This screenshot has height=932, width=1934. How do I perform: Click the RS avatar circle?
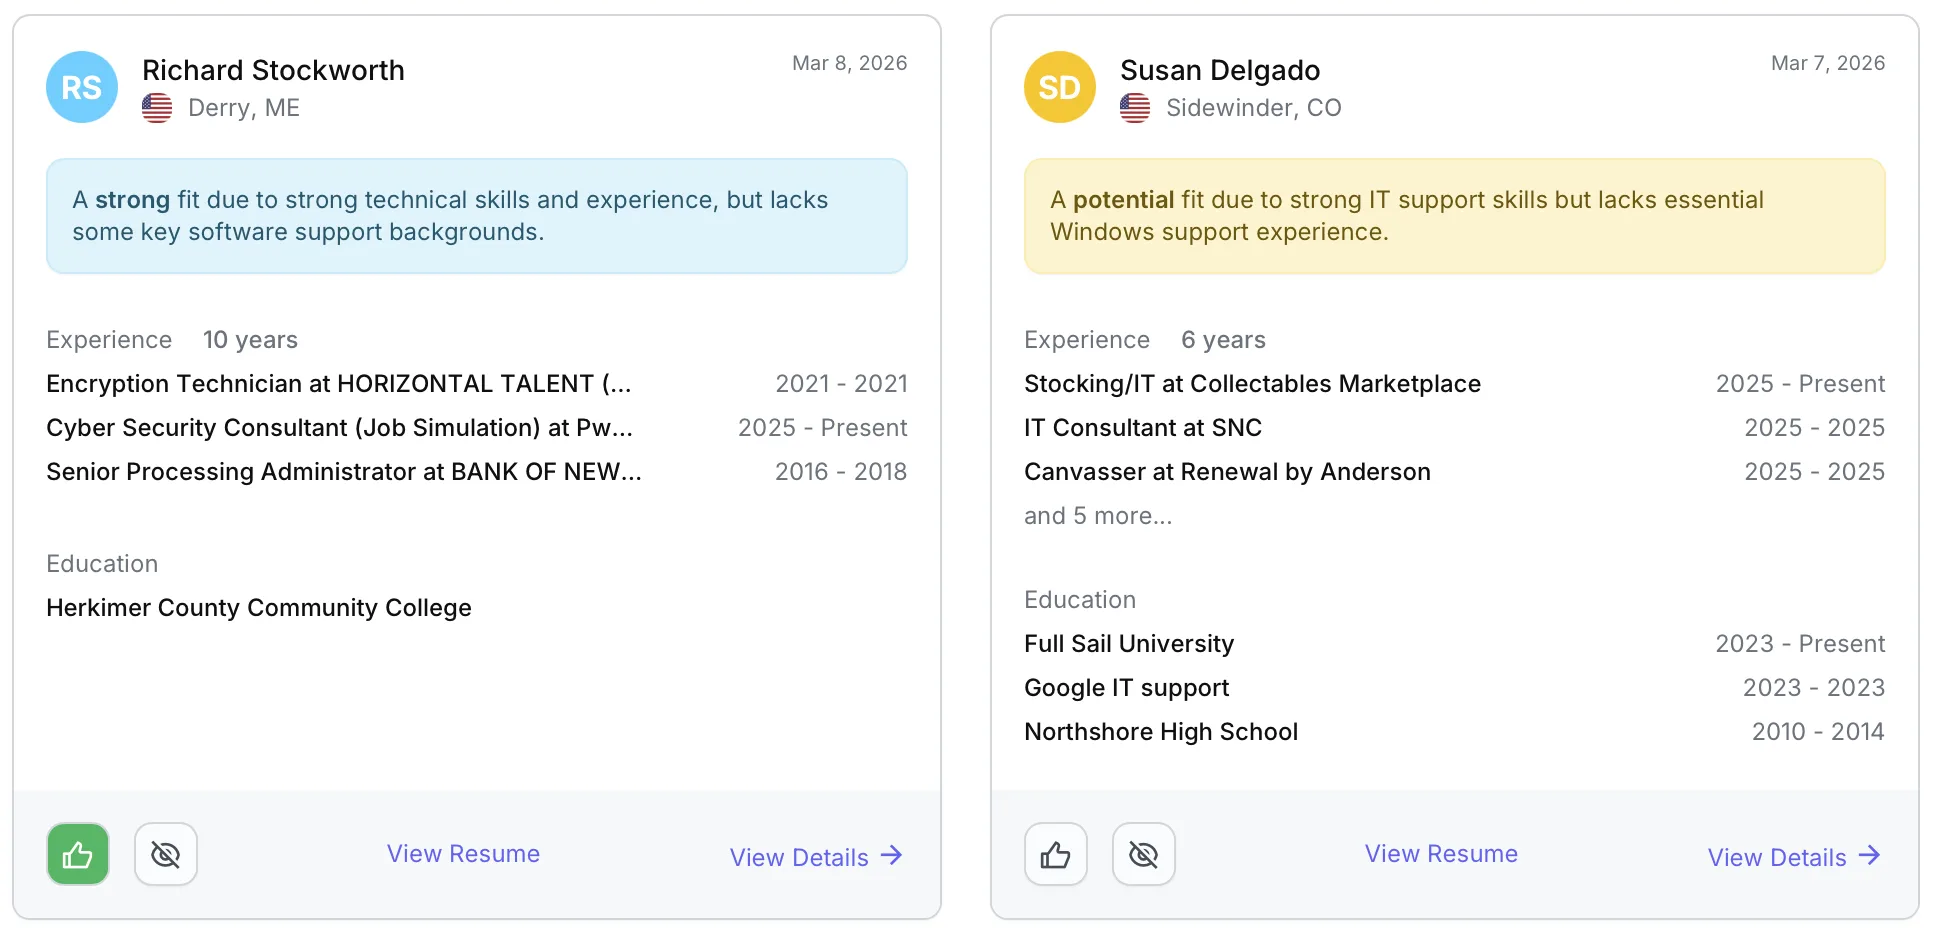point(82,88)
